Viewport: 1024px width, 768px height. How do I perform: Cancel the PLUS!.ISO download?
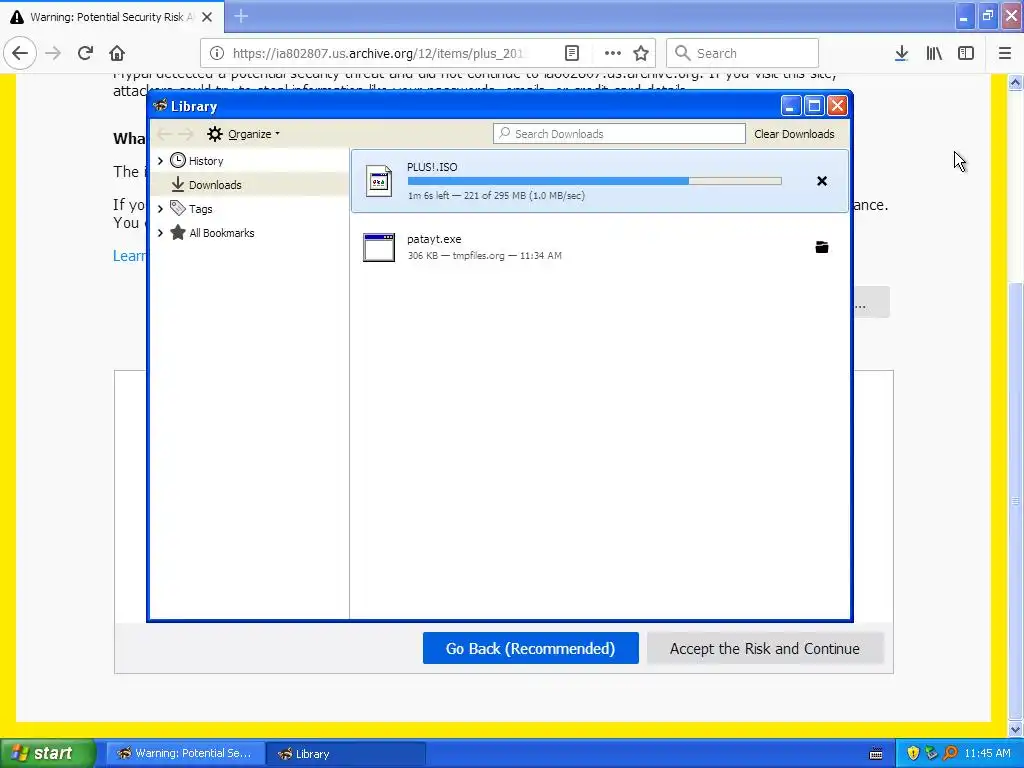(822, 182)
